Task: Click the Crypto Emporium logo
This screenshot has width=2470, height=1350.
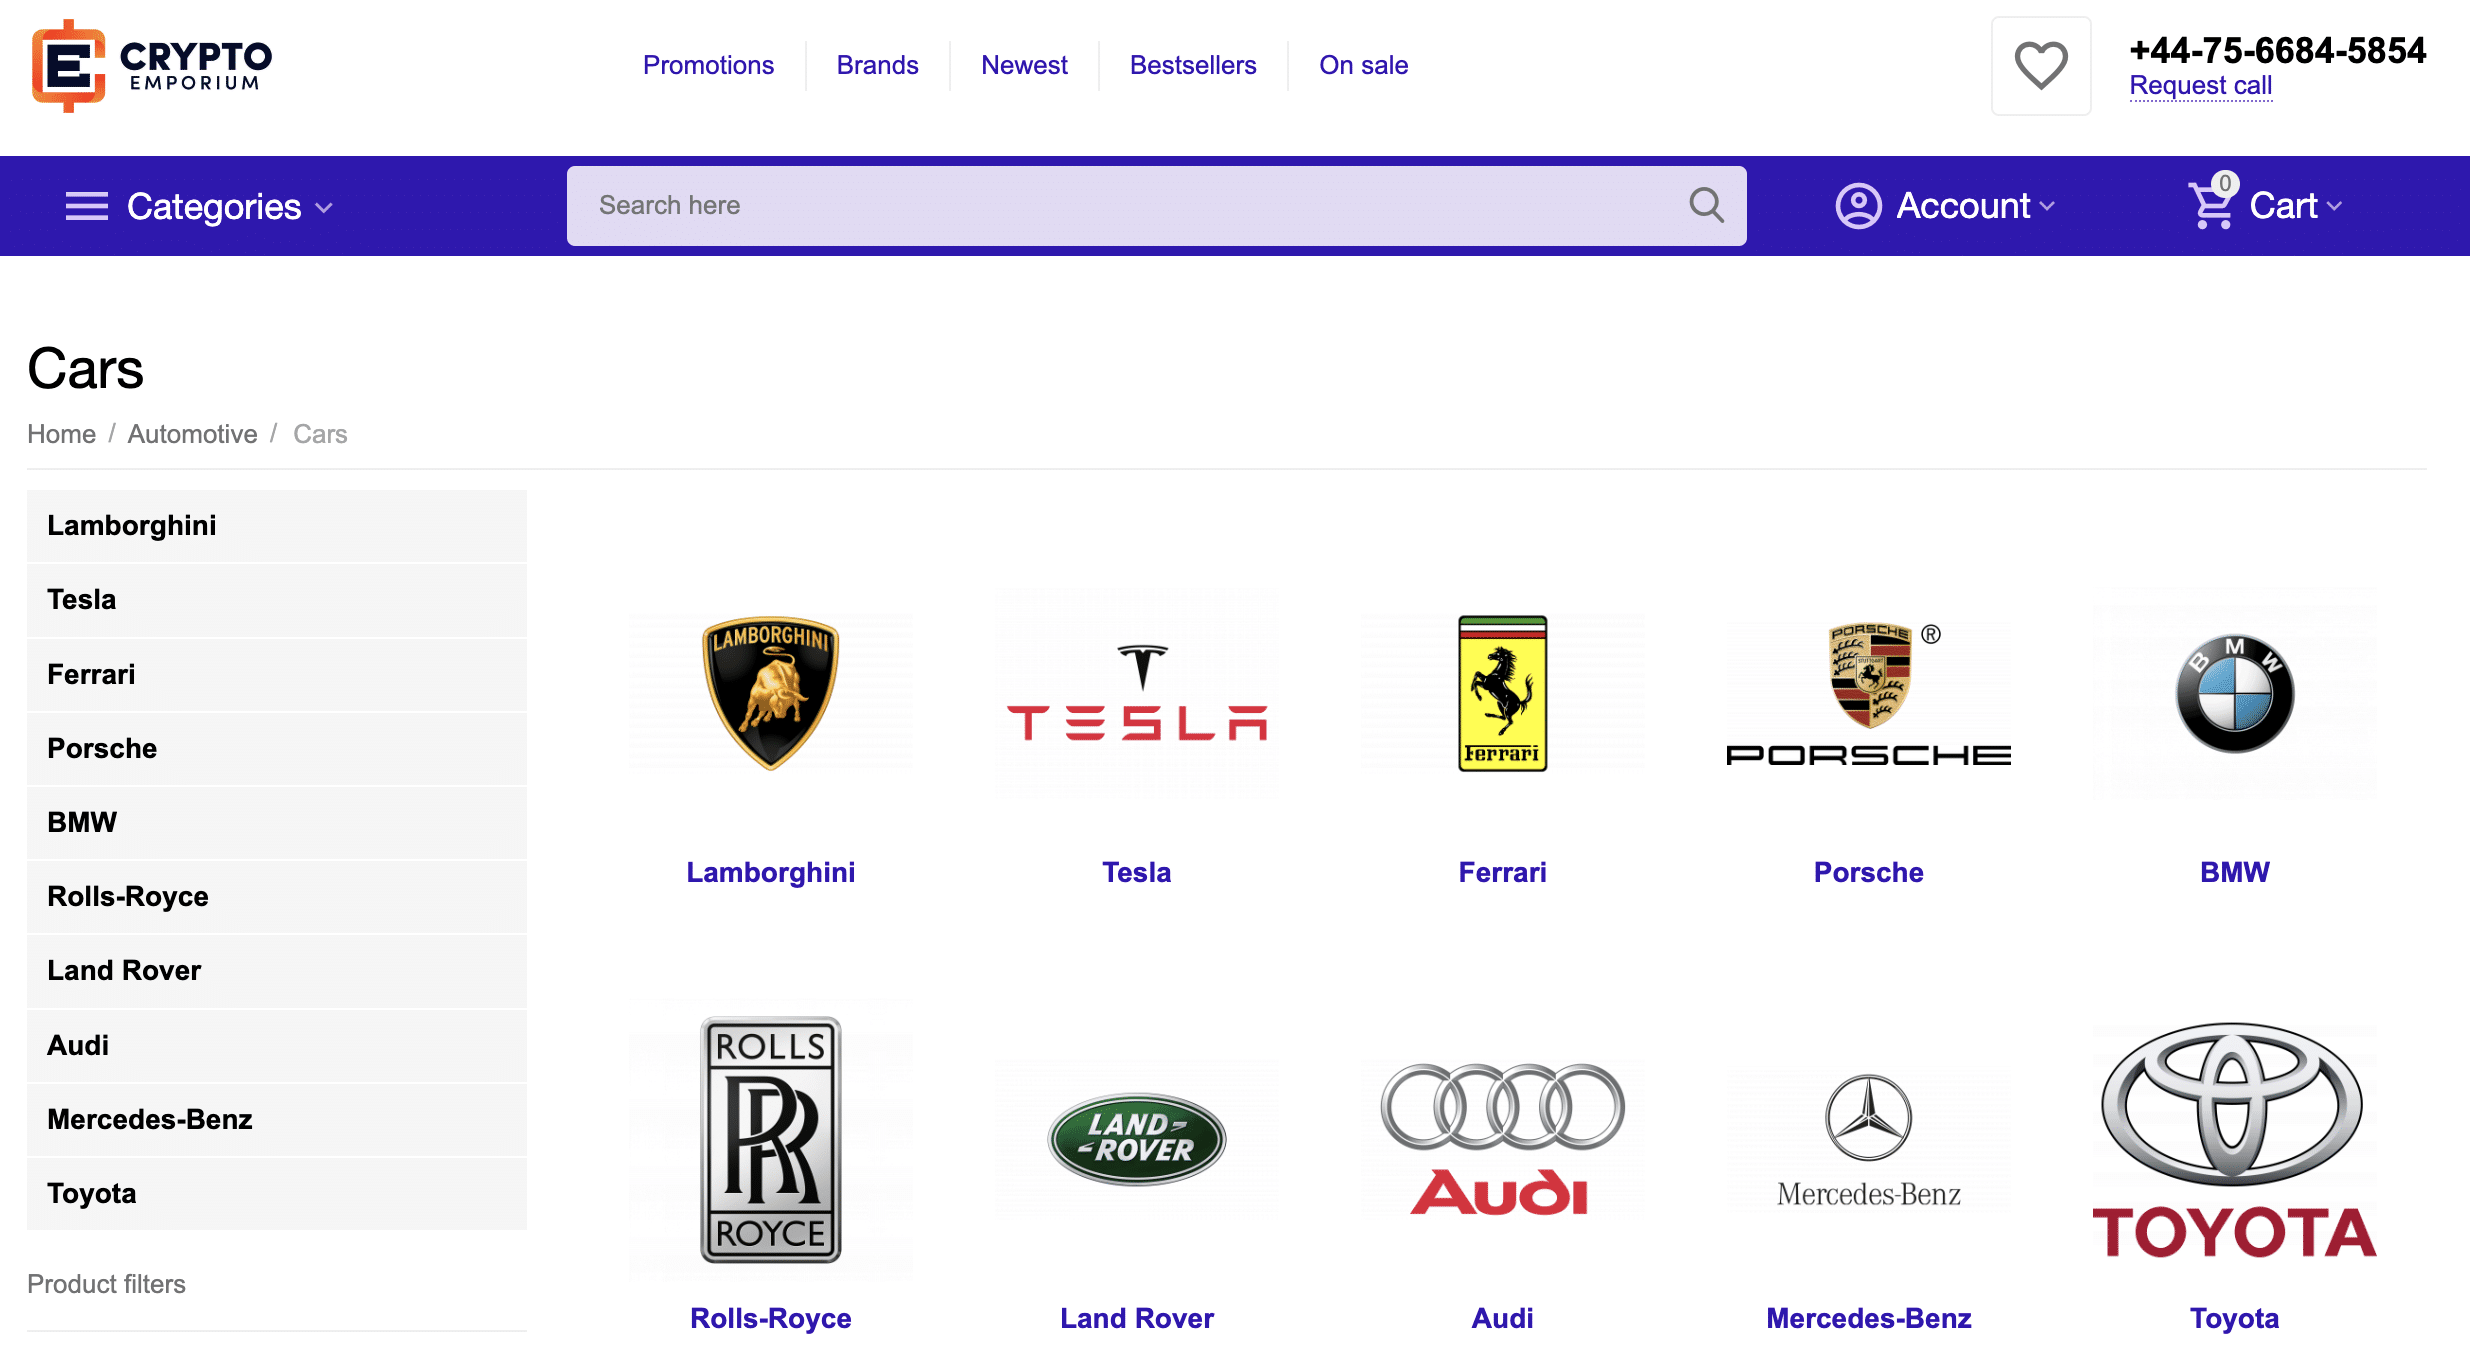Action: click(152, 66)
